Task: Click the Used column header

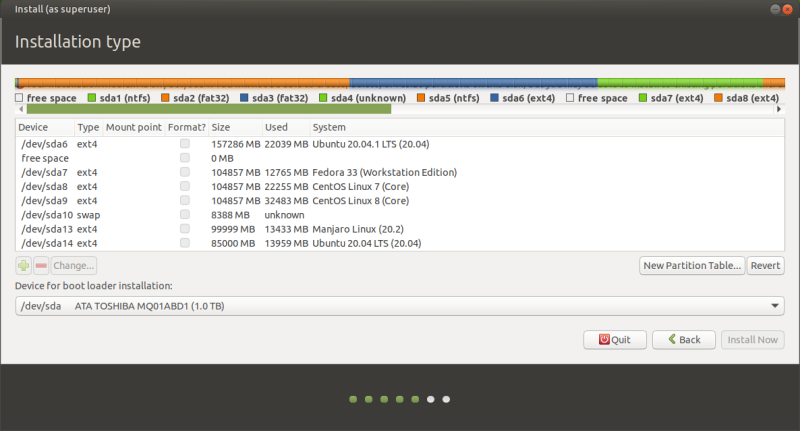Action: click(286, 128)
